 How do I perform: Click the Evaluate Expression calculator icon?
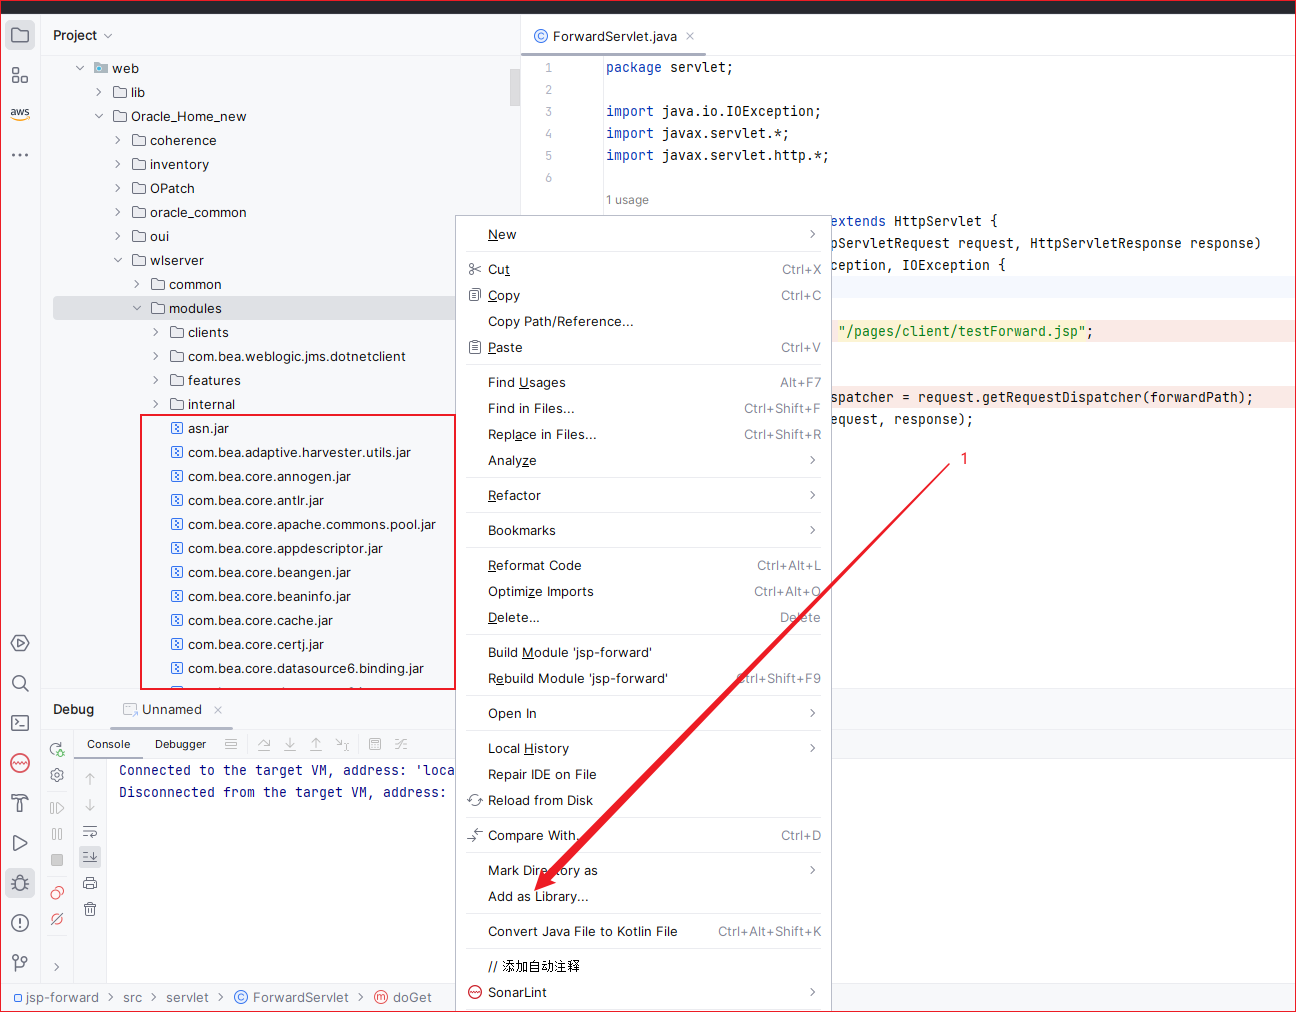click(375, 744)
